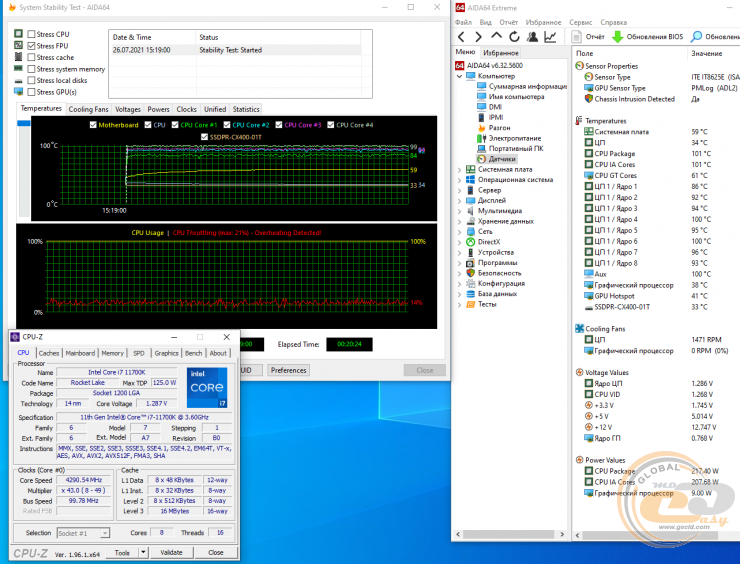
Task: Click the magnifier update search icon
Action: tap(696, 36)
